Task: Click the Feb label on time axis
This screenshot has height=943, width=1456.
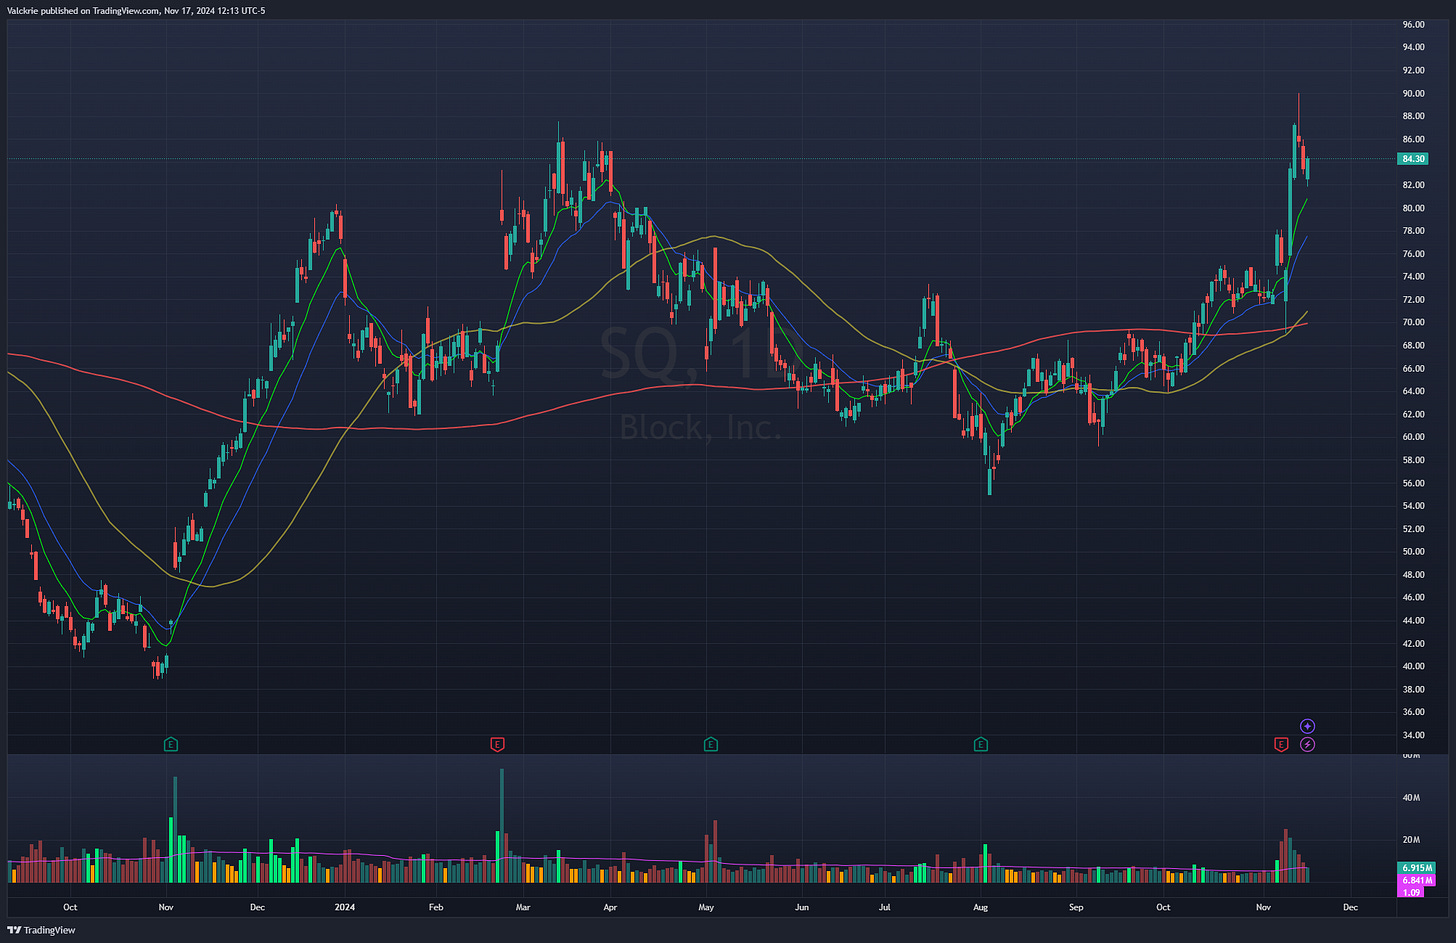Action: [435, 908]
